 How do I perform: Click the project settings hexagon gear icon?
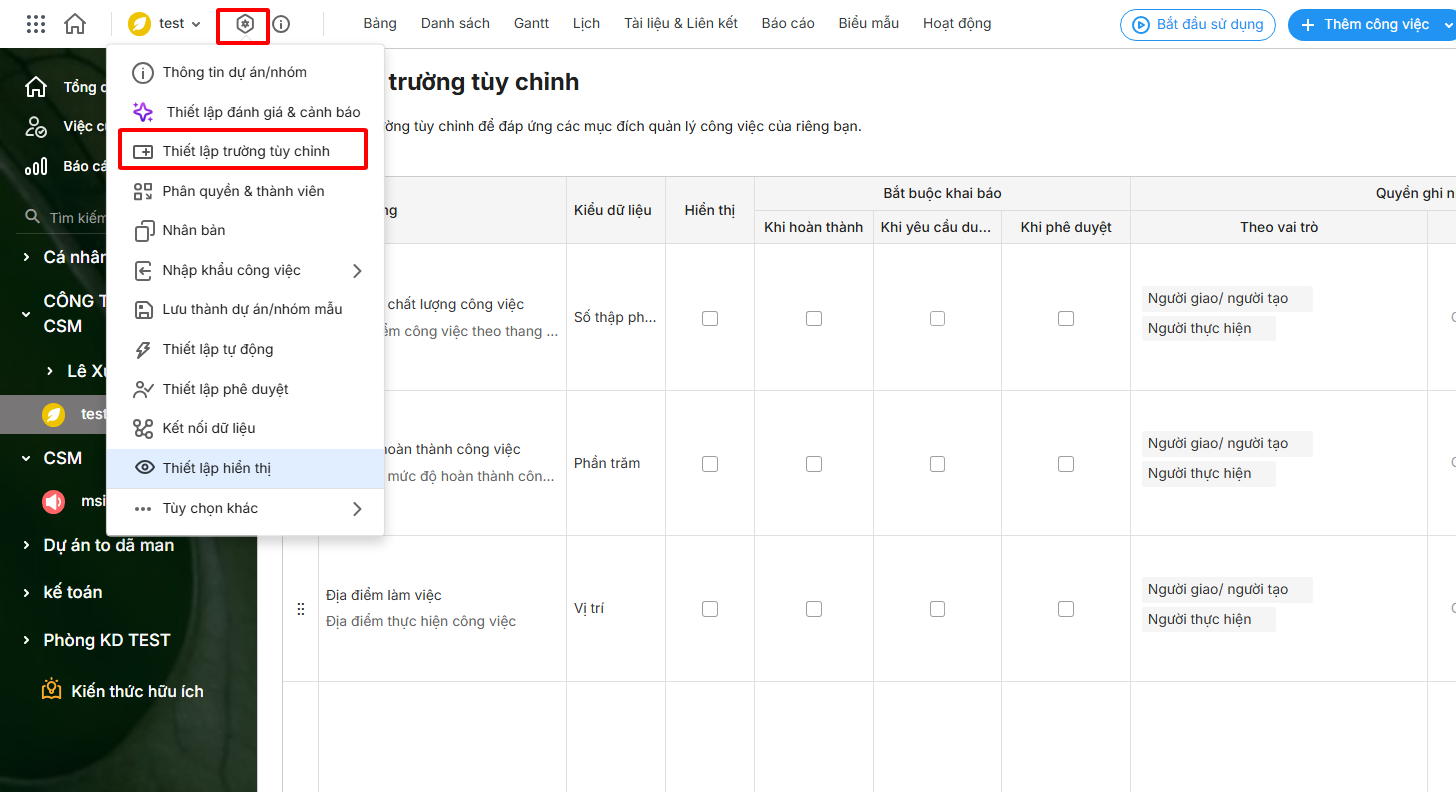[x=244, y=24]
